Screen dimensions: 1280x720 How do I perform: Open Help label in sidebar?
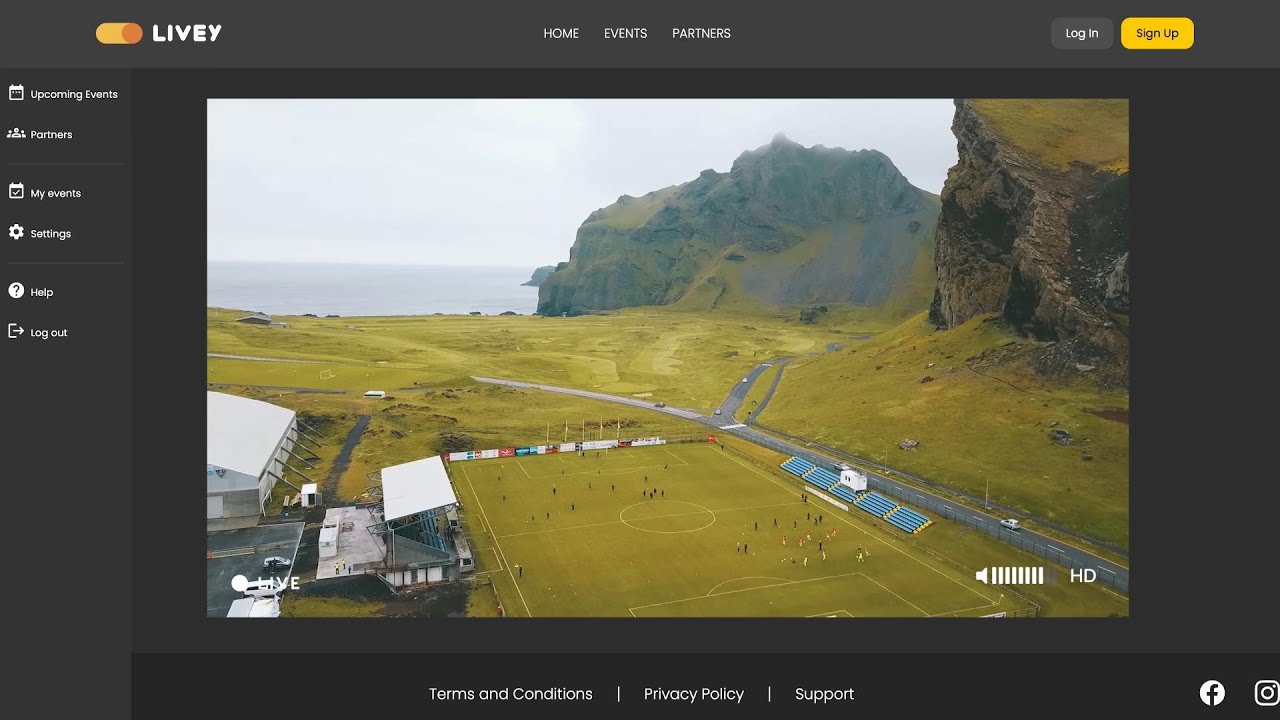pos(42,292)
